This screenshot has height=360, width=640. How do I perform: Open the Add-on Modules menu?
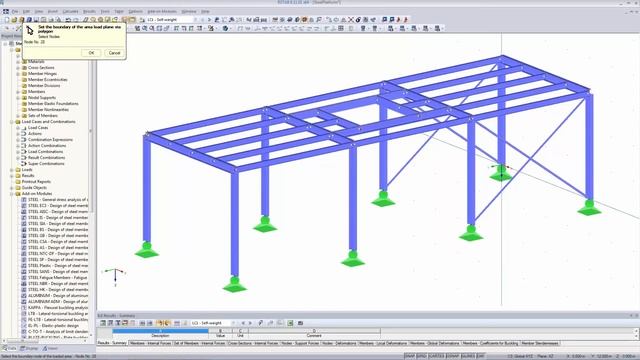pyautogui.click(x=162, y=11)
